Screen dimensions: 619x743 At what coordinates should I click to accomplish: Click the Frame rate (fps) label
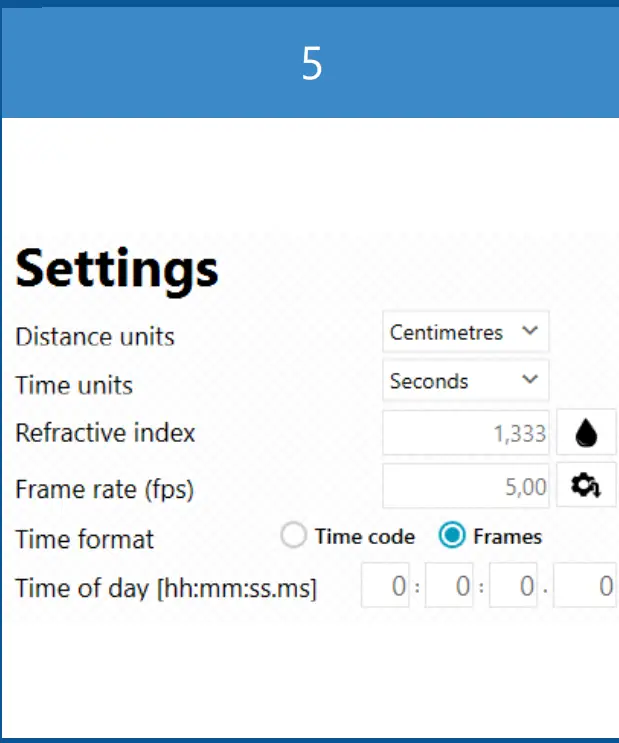(x=104, y=490)
